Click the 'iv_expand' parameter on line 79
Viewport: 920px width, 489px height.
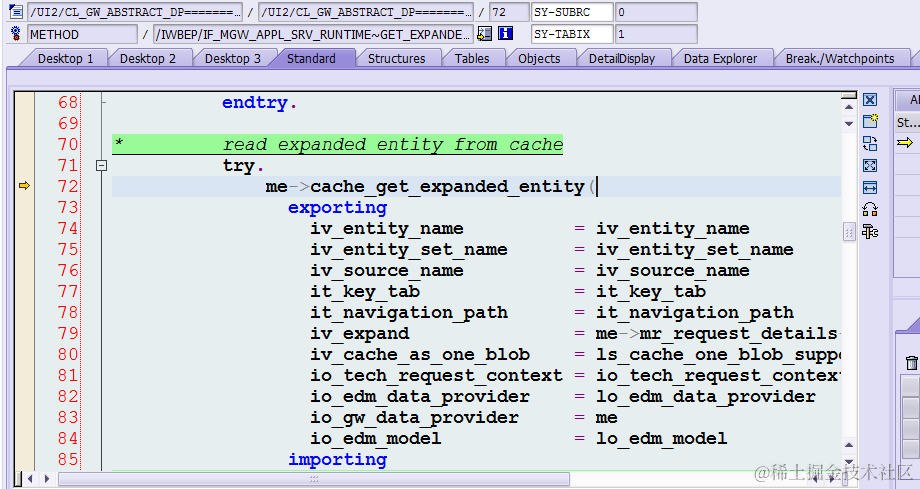click(360, 333)
